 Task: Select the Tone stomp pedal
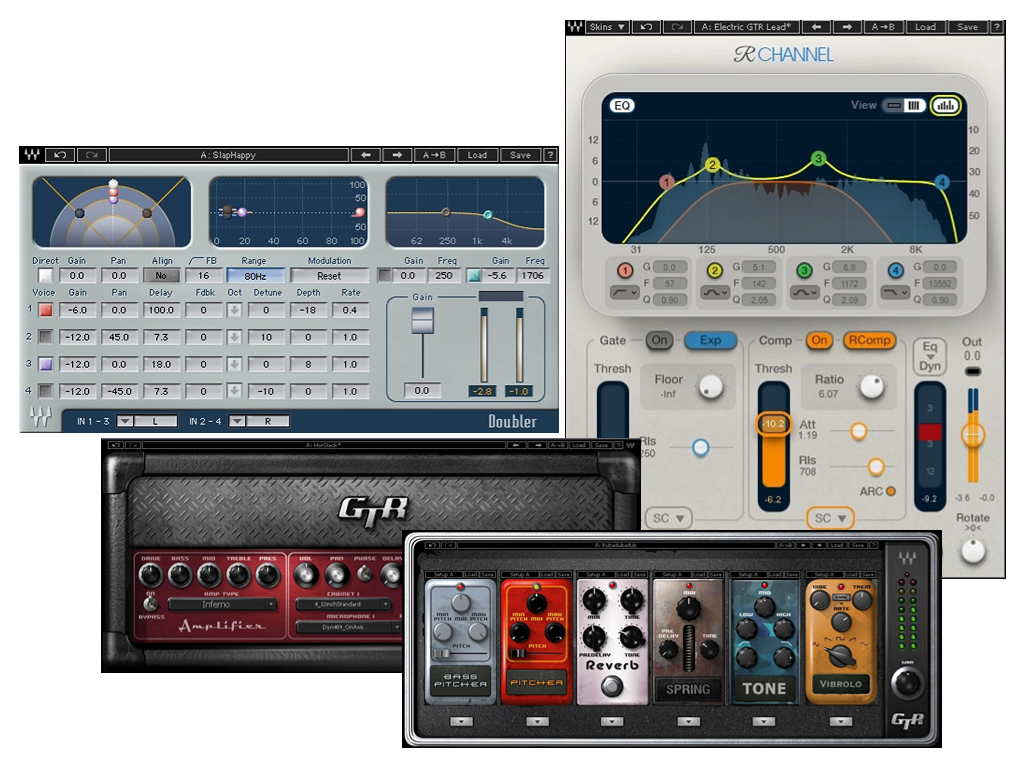764,643
